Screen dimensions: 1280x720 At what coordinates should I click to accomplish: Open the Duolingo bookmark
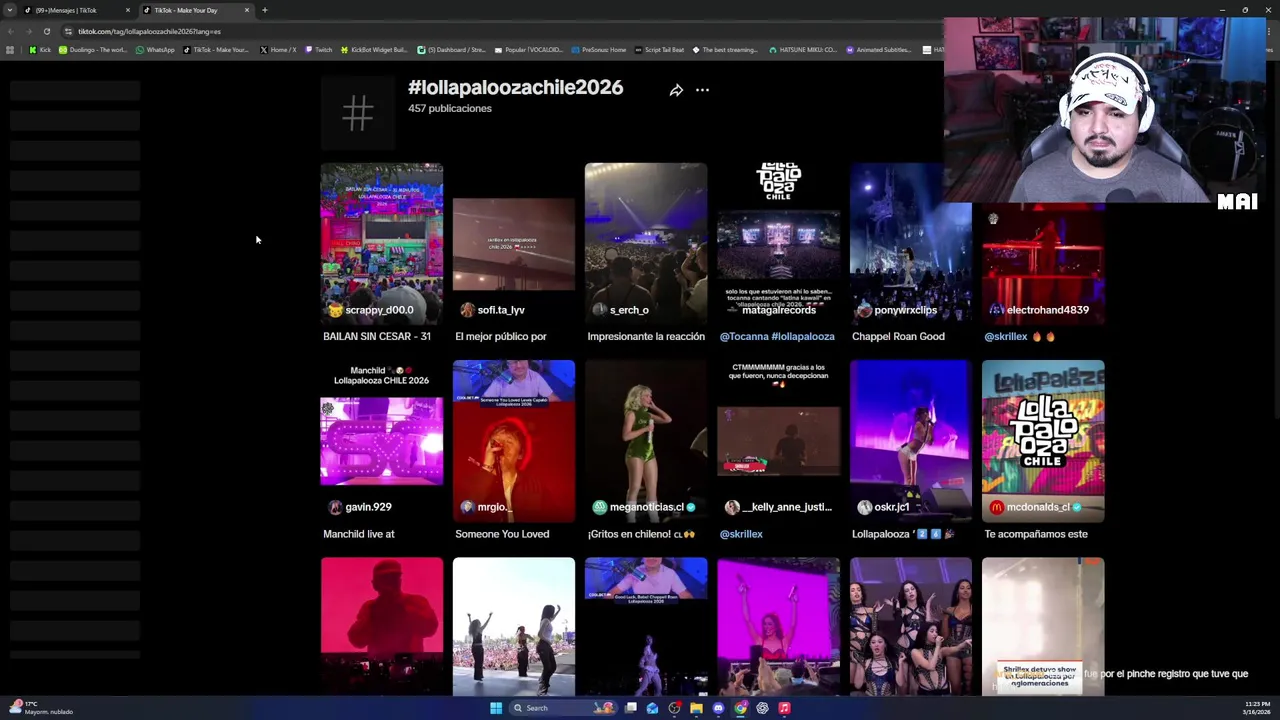tap(93, 49)
